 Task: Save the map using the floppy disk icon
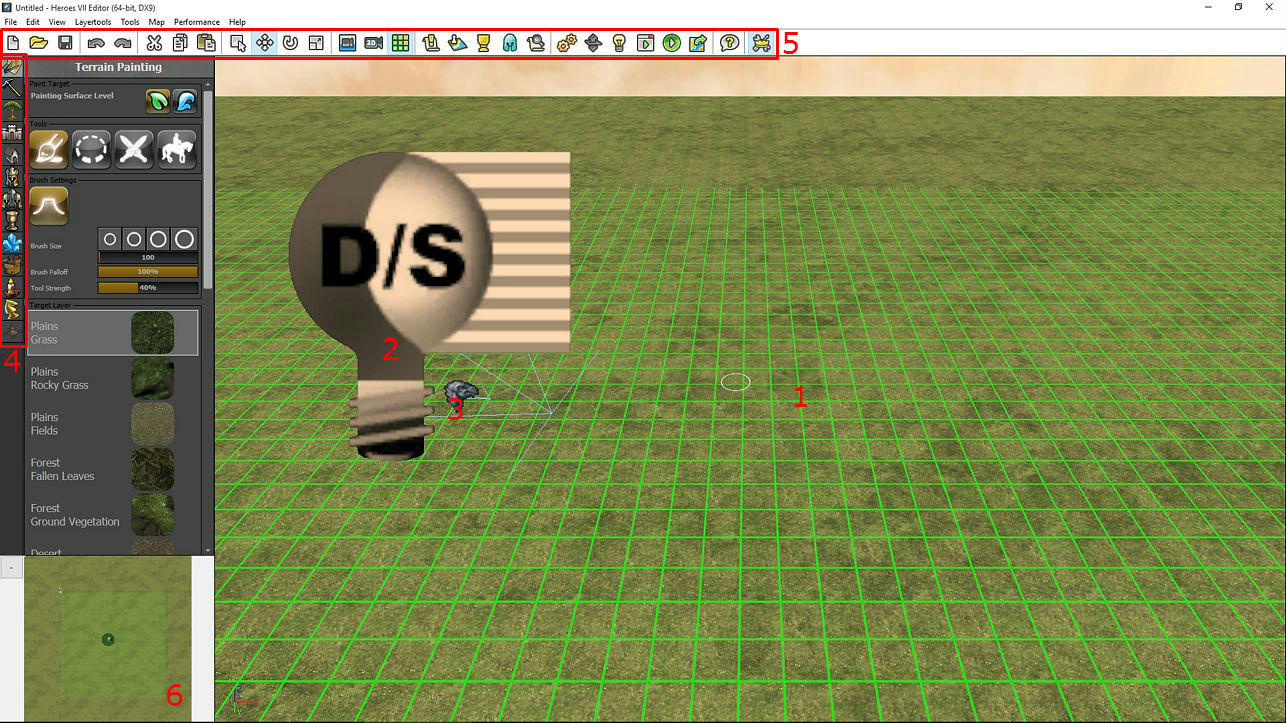(x=65, y=43)
